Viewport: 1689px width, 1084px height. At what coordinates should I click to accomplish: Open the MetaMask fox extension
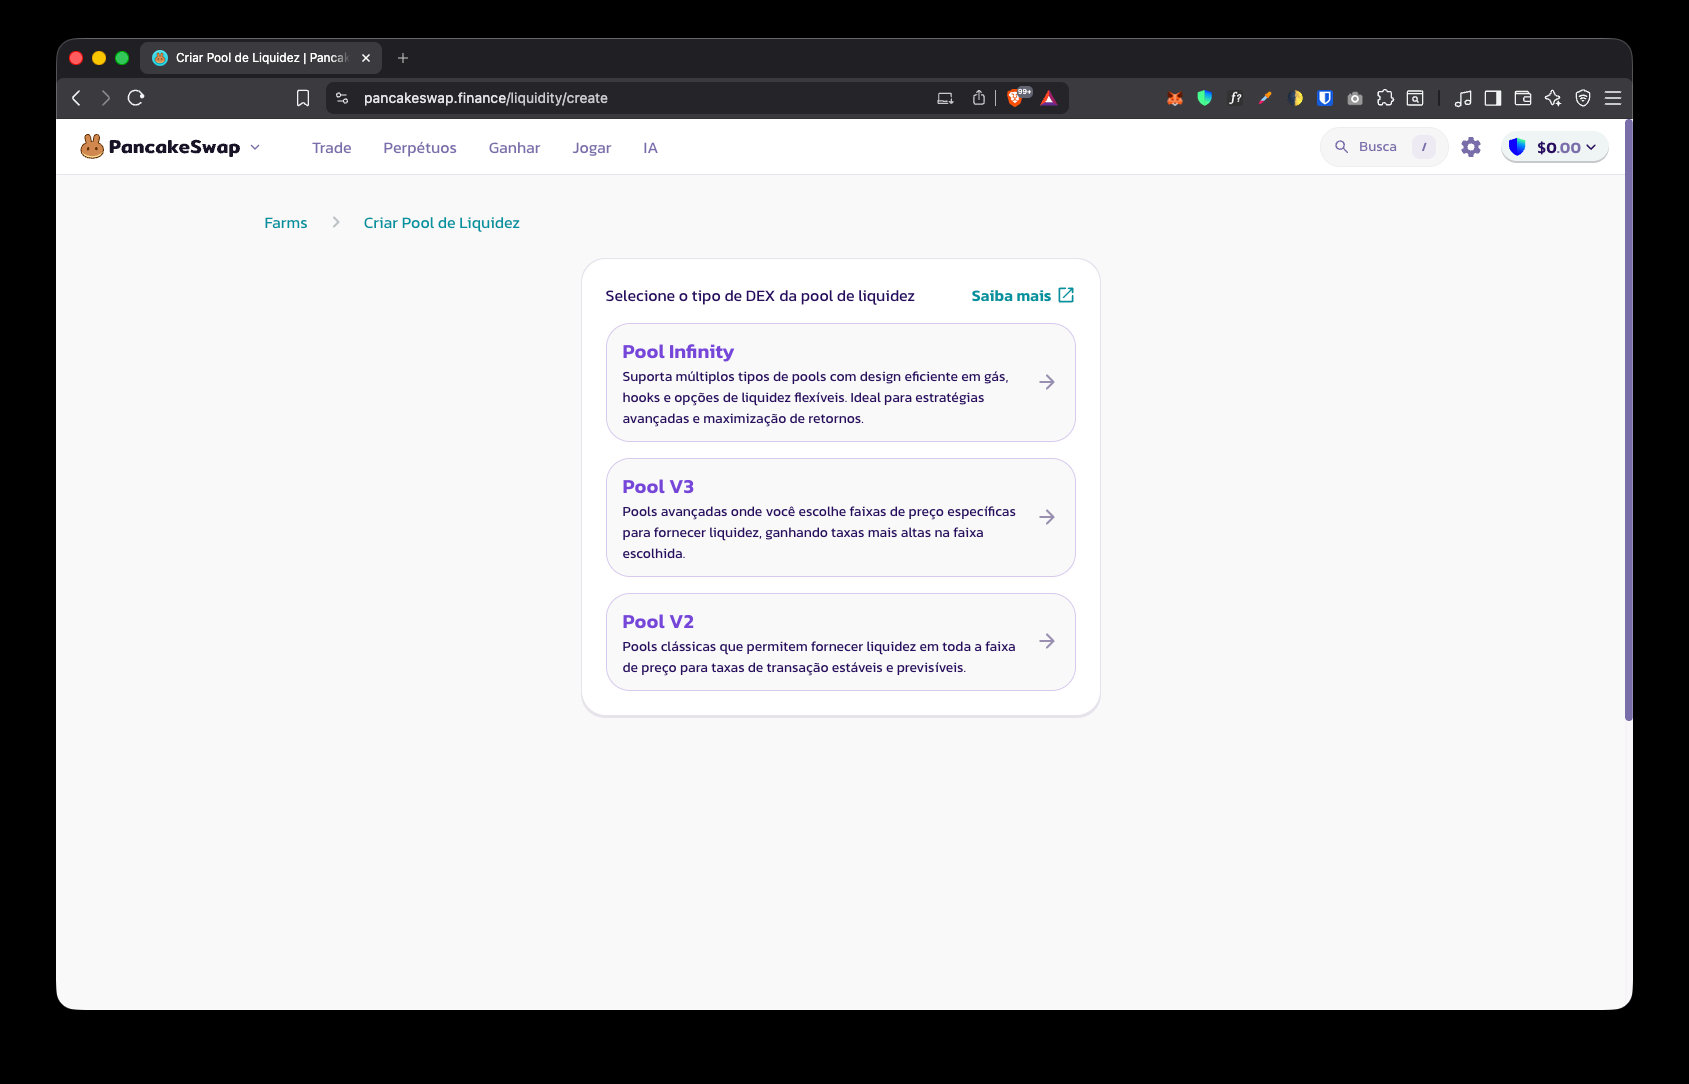1175,98
